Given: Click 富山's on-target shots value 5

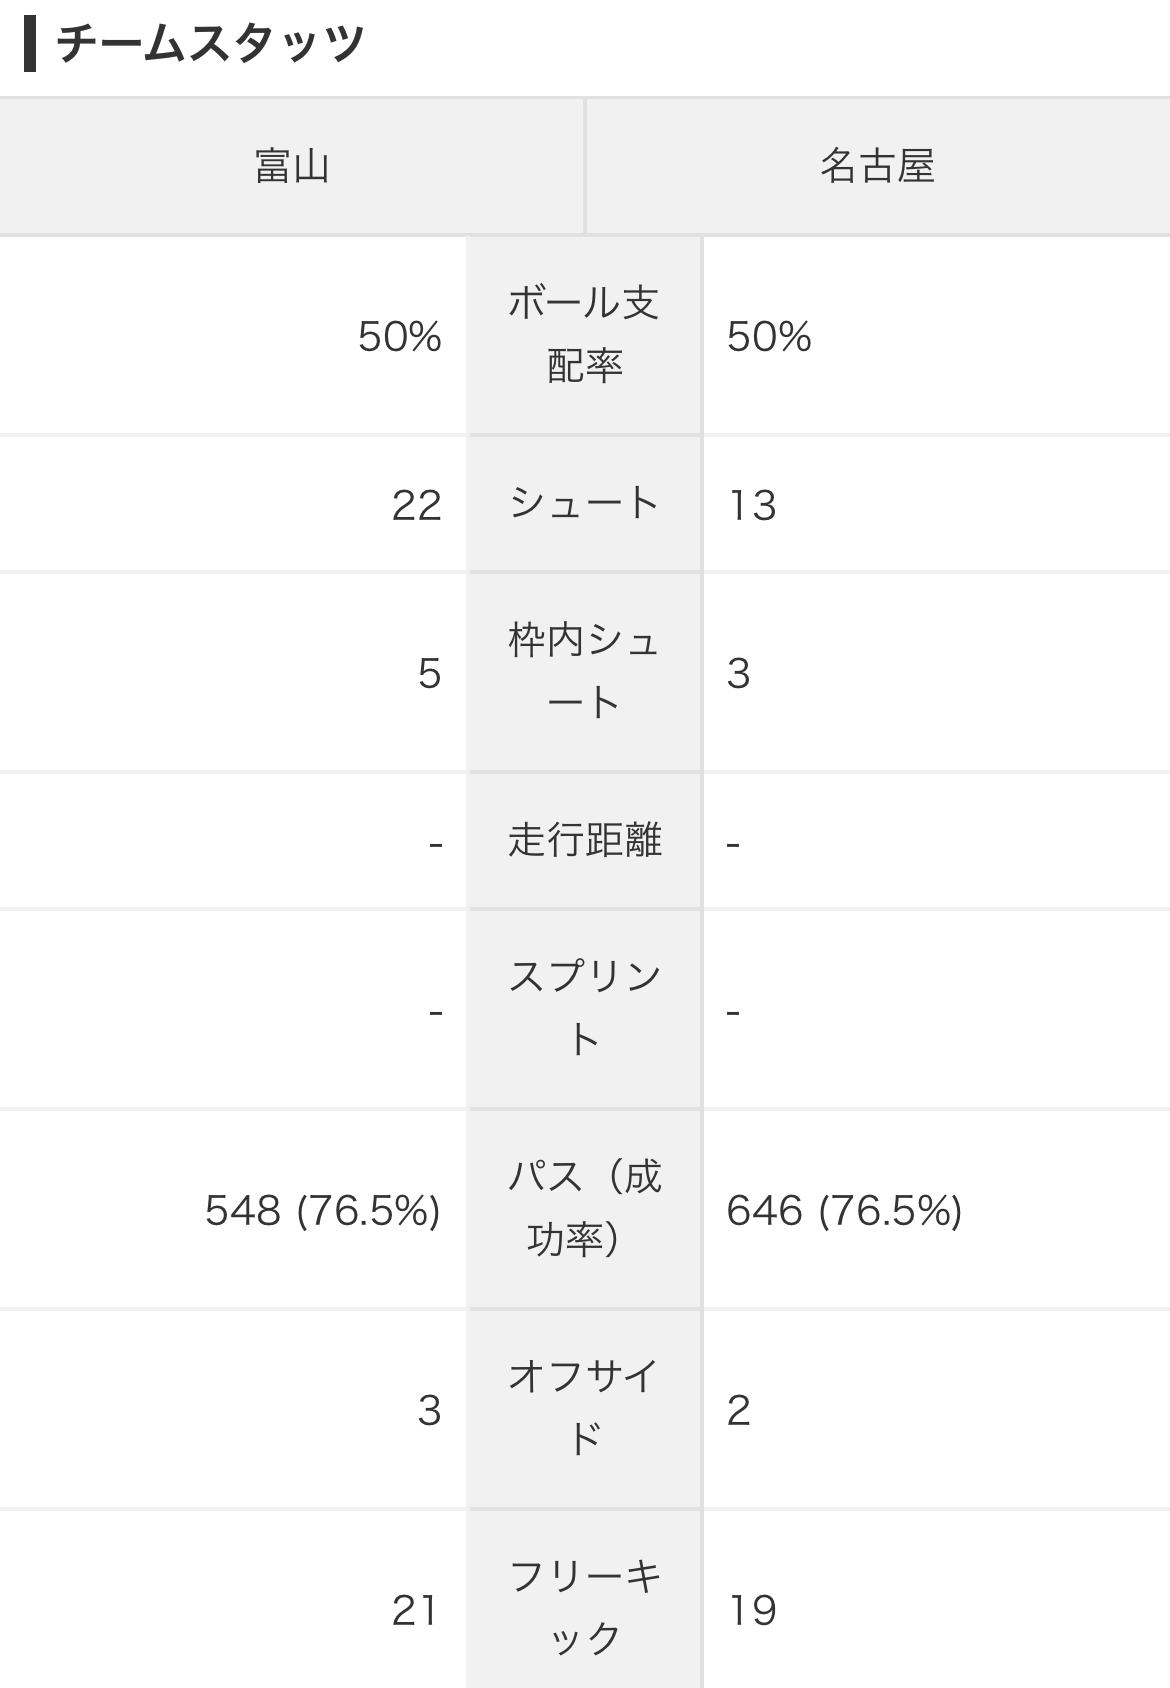Looking at the screenshot, I should (429, 674).
